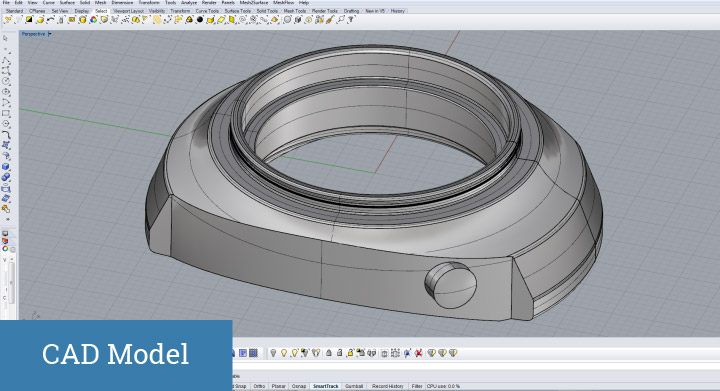Click the four-viewport layout icon
The image size is (720, 391).
click(253, 353)
